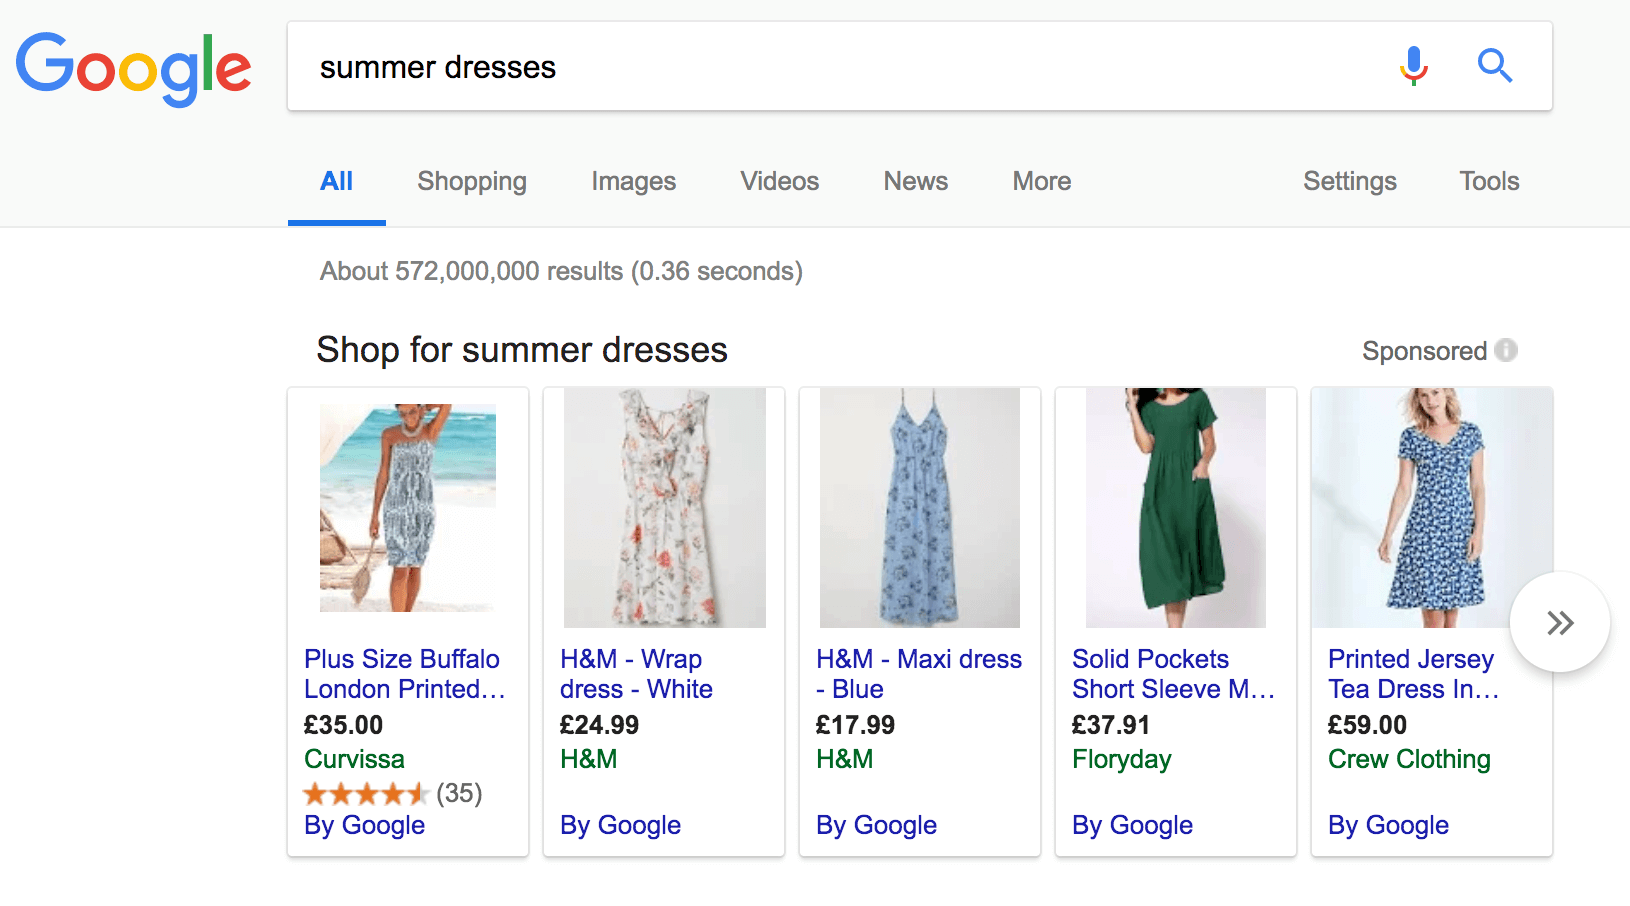
Task: Open the Settings menu
Action: (1350, 181)
